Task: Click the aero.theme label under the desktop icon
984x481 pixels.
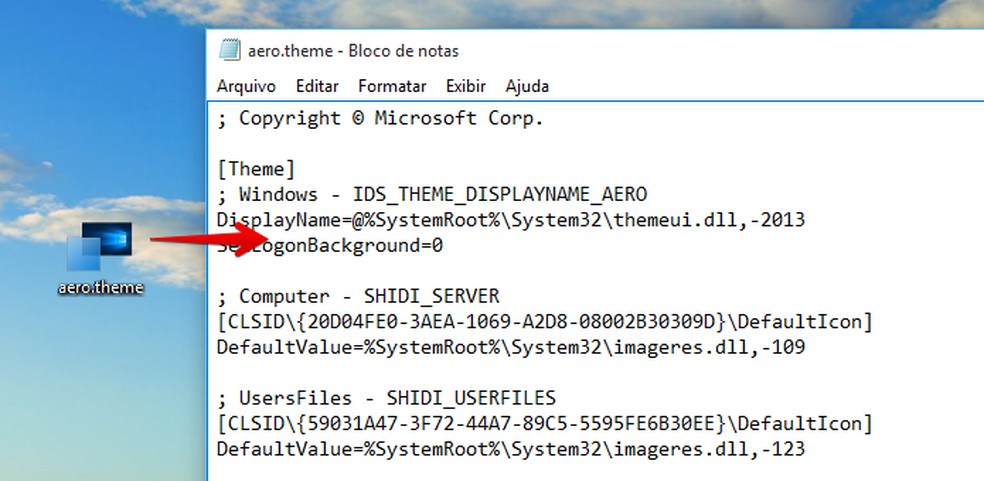Action: [x=101, y=288]
